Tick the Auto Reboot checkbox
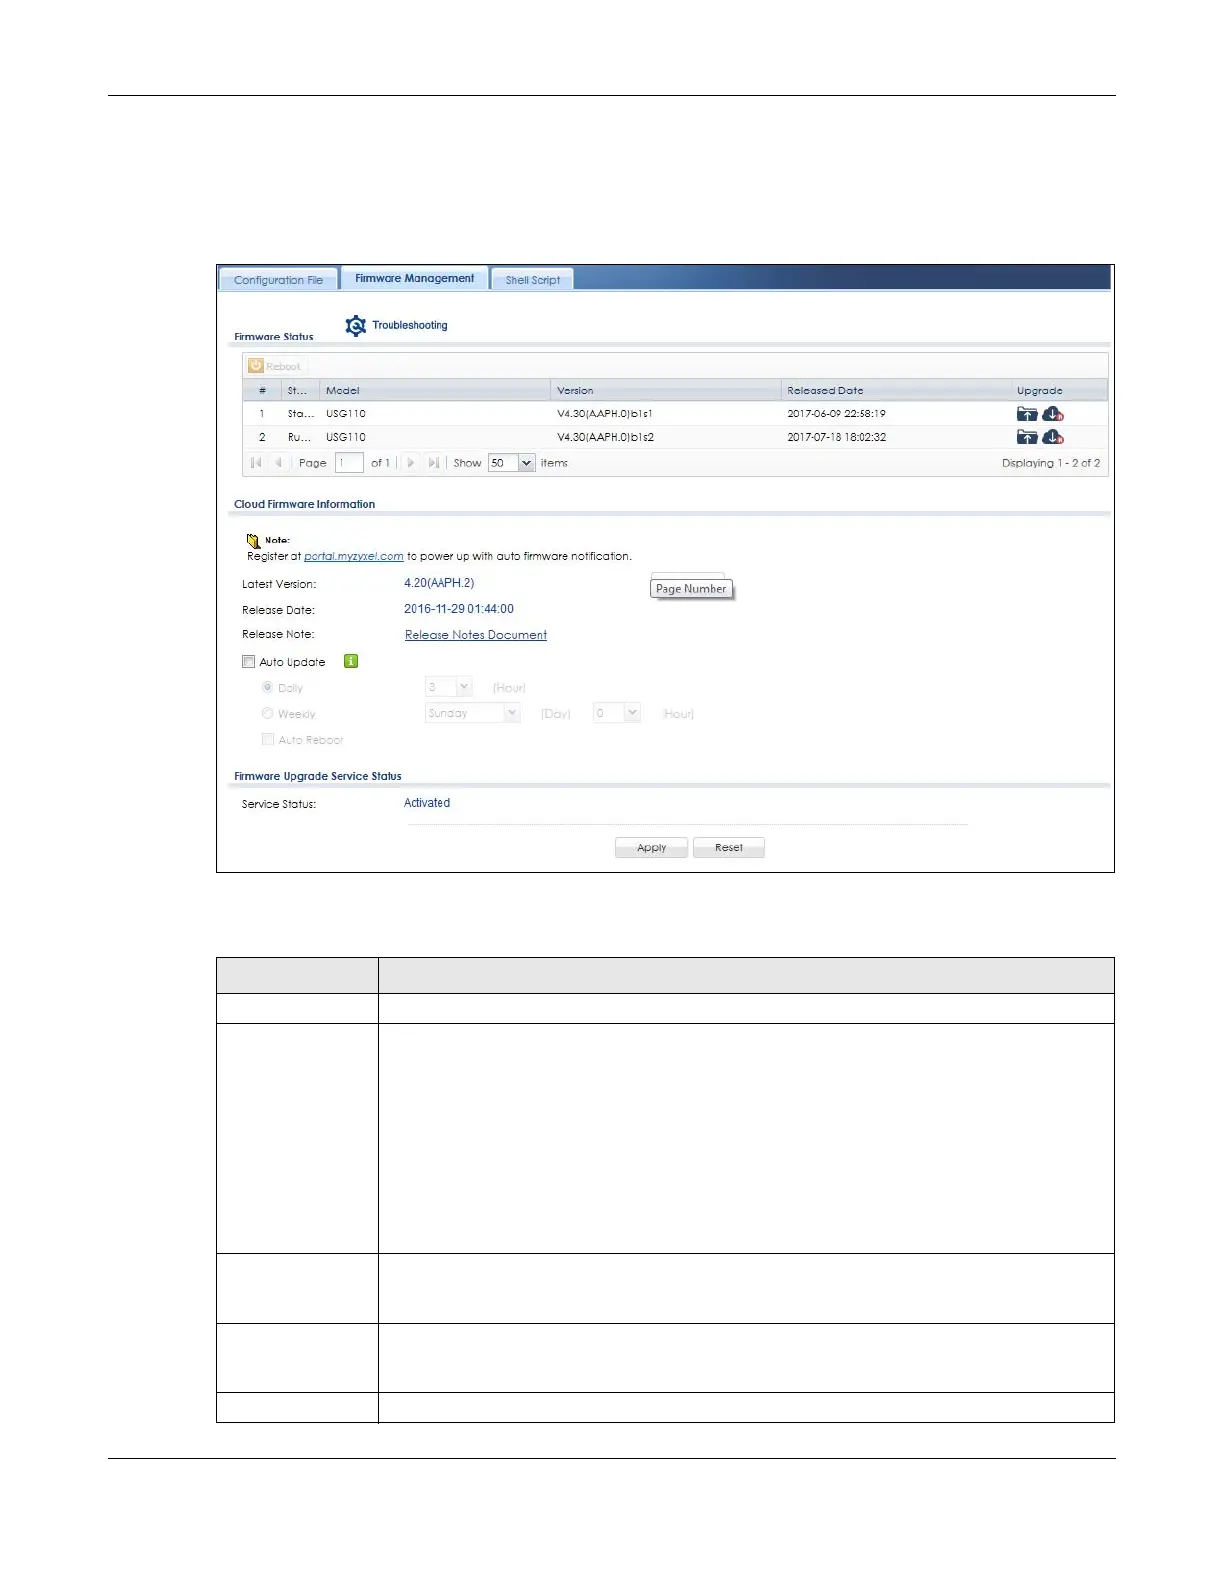 tap(267, 740)
